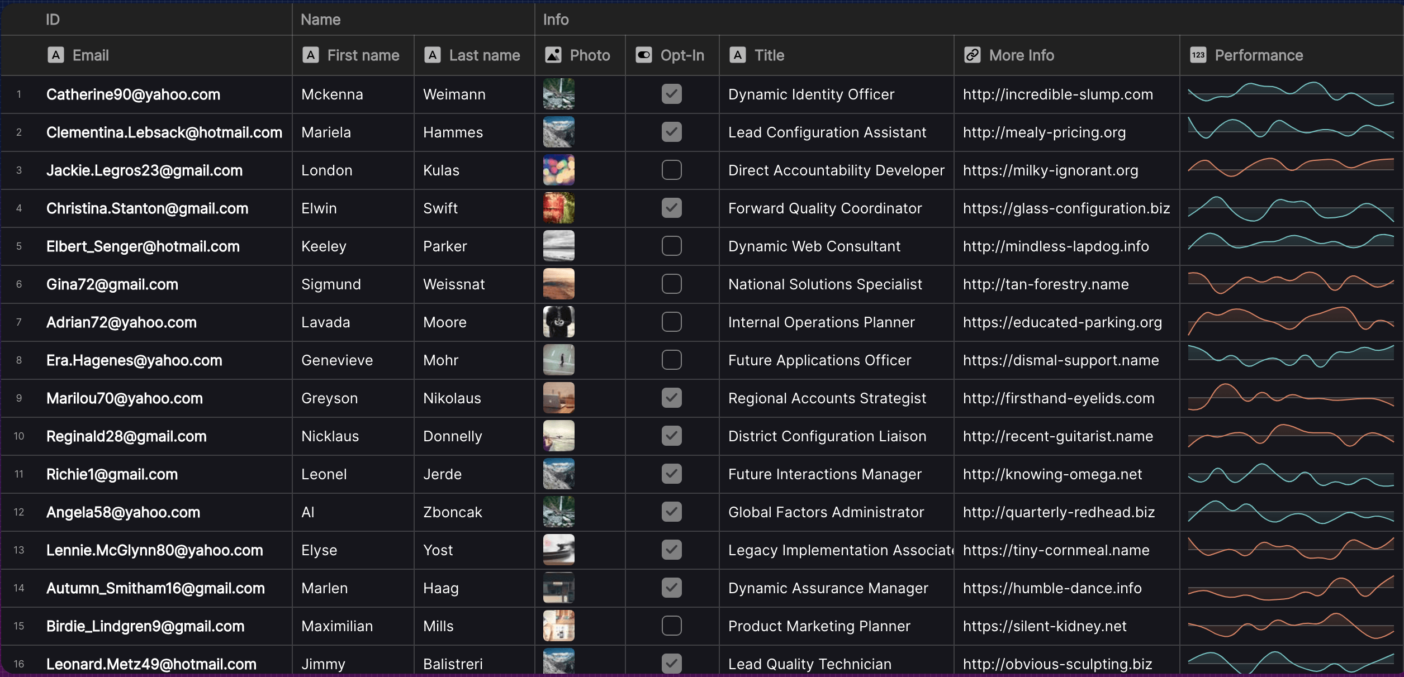Click the text type icon in the Email header
This screenshot has height=677, width=1404.
pos(55,55)
